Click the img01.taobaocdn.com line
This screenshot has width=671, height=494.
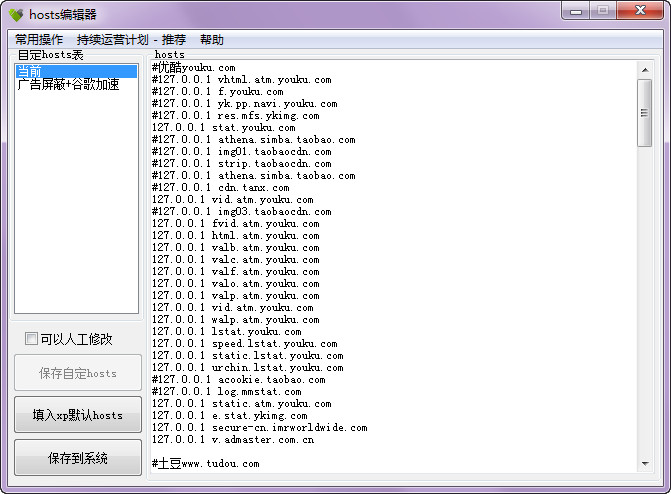(242, 152)
